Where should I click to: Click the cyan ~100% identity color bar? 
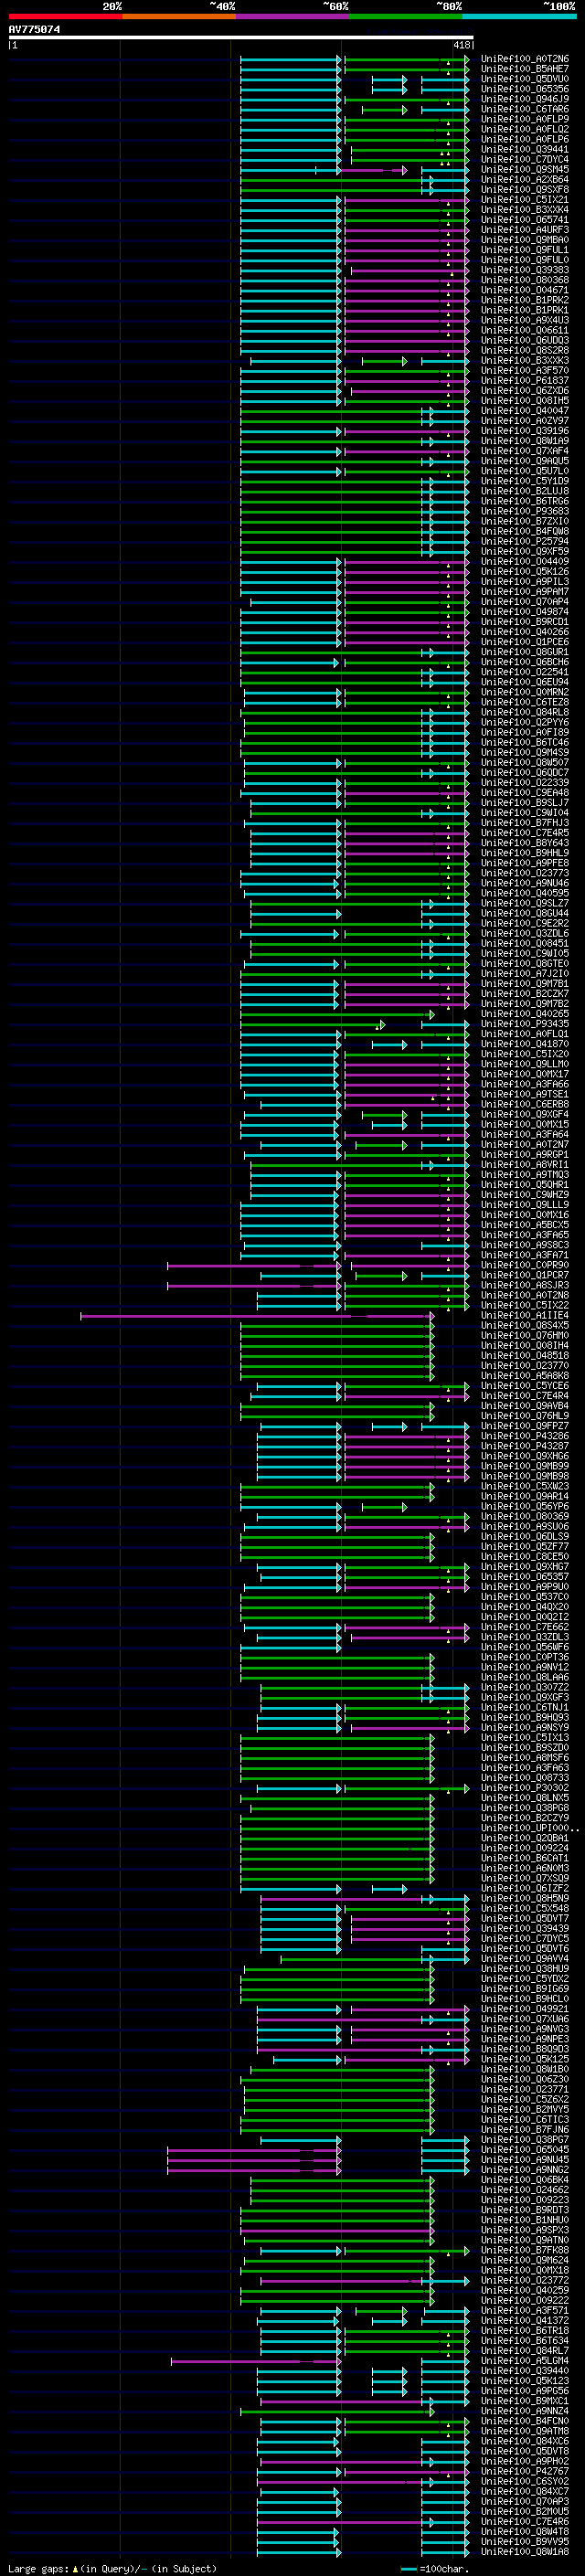(x=519, y=16)
